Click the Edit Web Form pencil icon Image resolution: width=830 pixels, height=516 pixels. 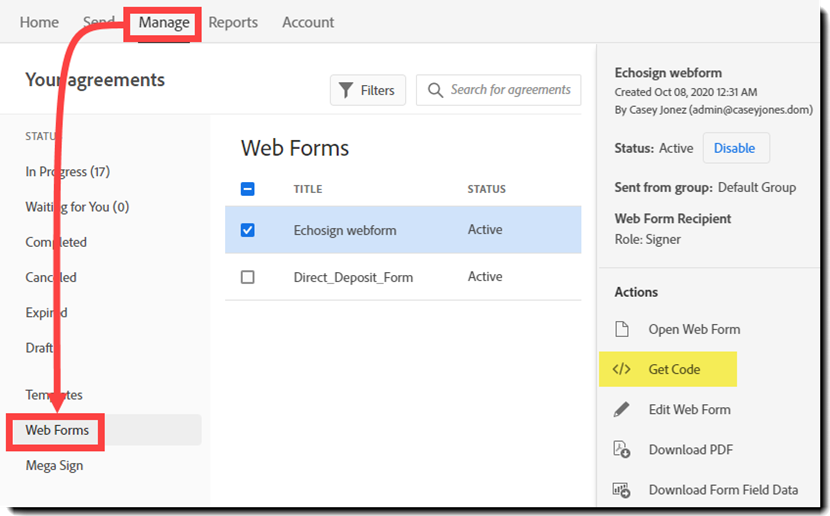point(621,409)
